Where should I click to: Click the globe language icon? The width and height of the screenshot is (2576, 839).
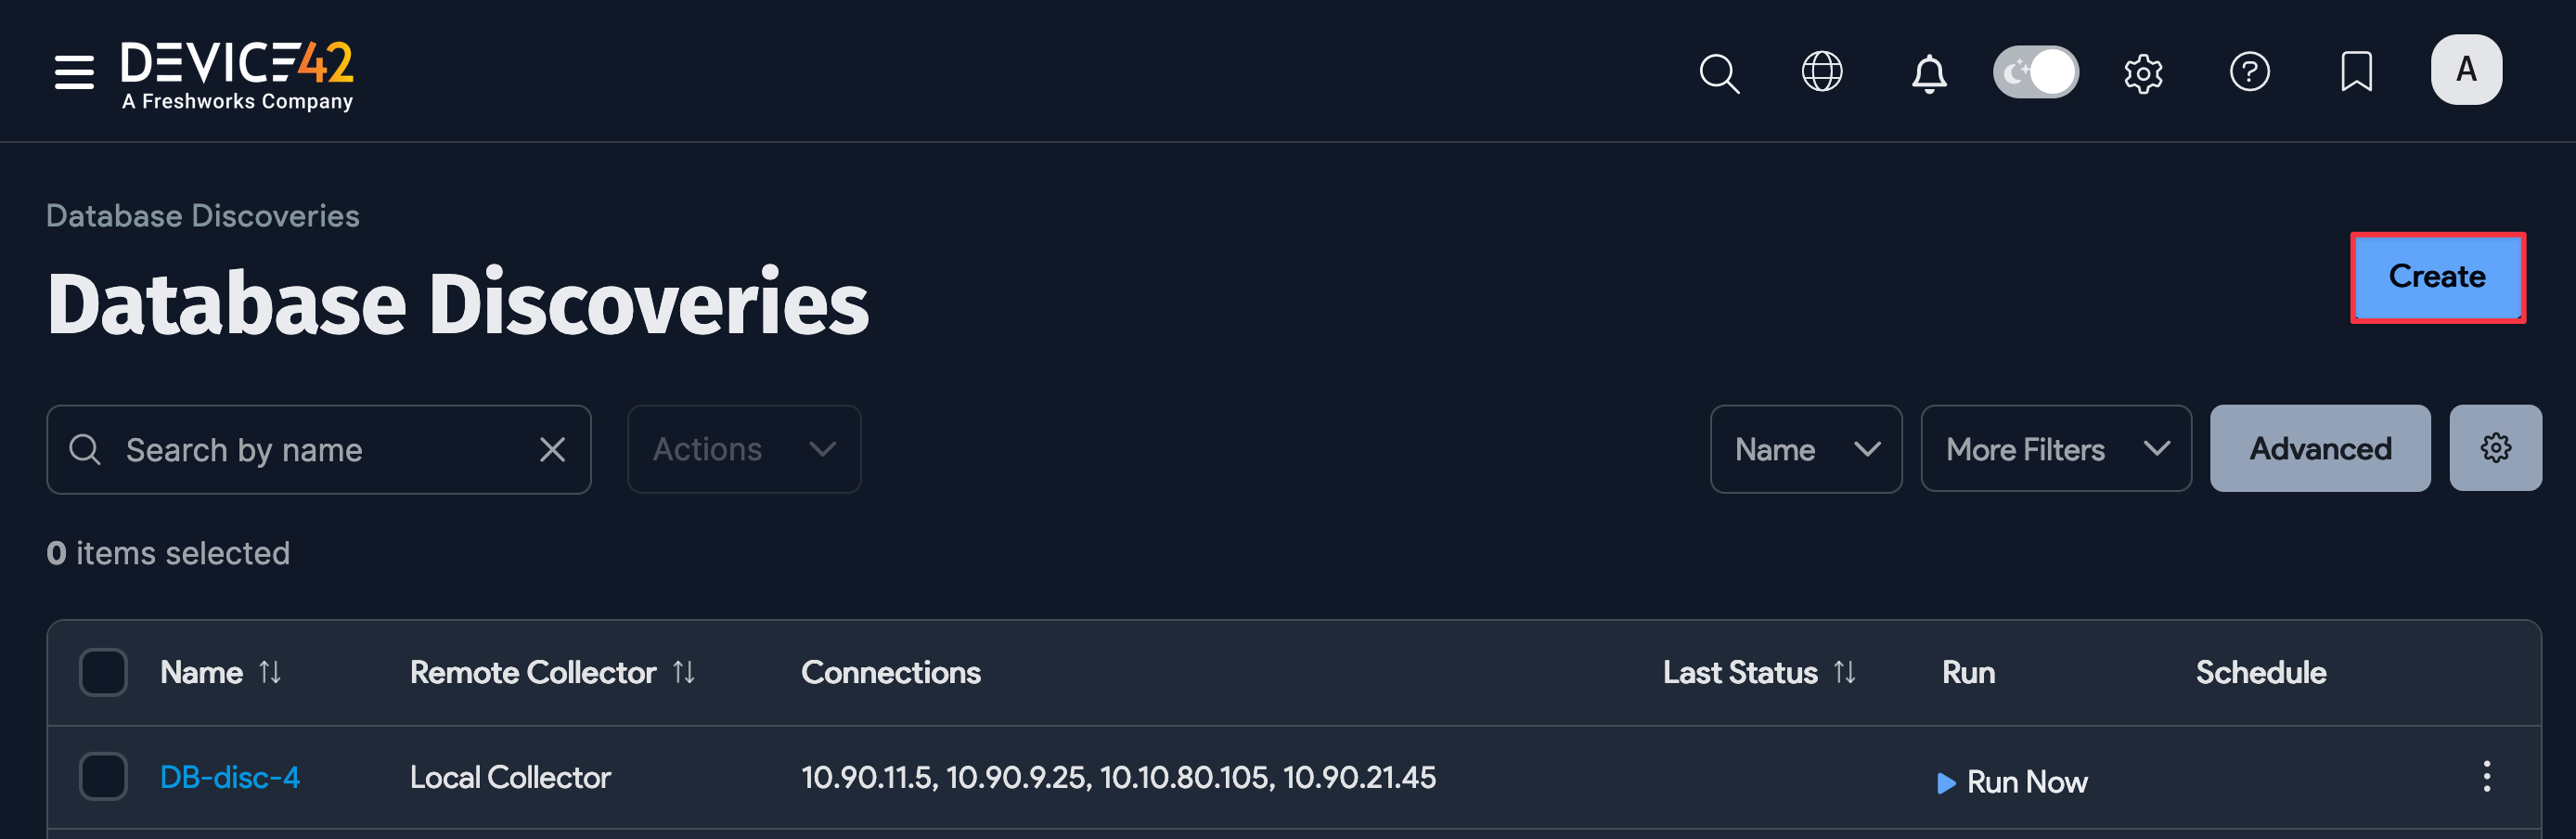click(1822, 71)
